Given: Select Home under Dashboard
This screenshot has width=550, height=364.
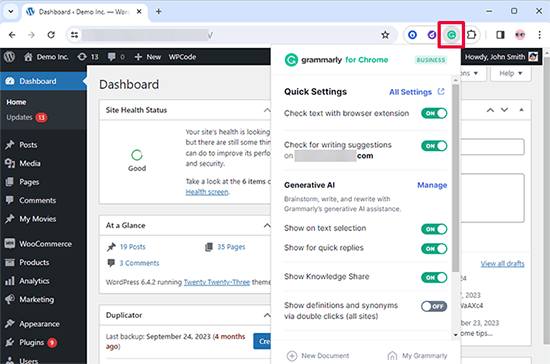Looking at the screenshot, I should (16, 102).
